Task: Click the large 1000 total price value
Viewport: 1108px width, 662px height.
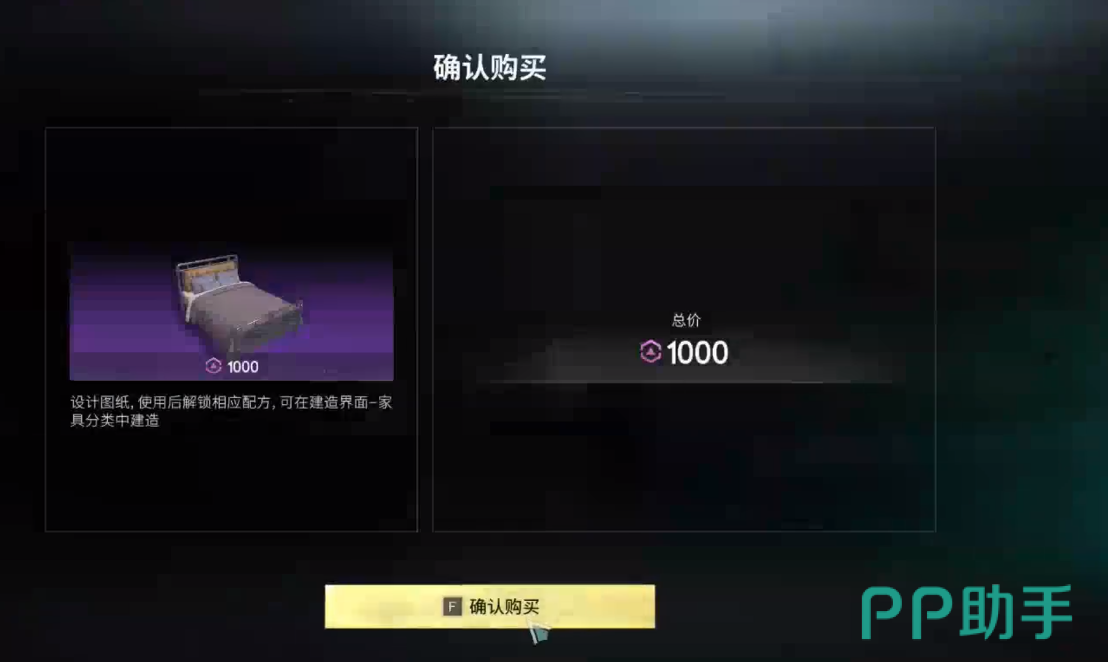Action: pyautogui.click(x=697, y=353)
